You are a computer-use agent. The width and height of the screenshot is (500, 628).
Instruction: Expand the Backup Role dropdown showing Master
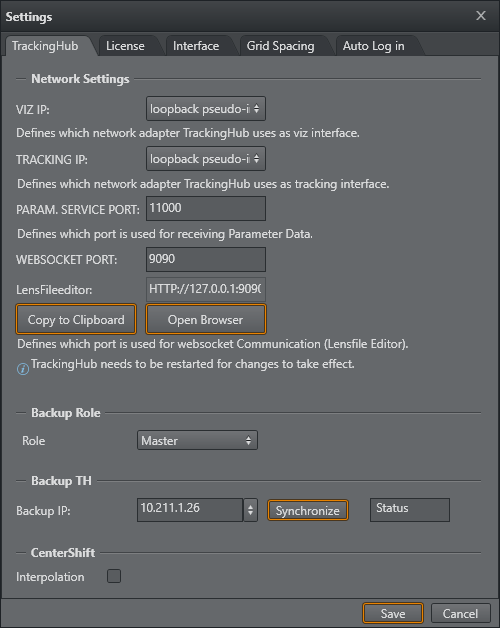tap(197, 441)
